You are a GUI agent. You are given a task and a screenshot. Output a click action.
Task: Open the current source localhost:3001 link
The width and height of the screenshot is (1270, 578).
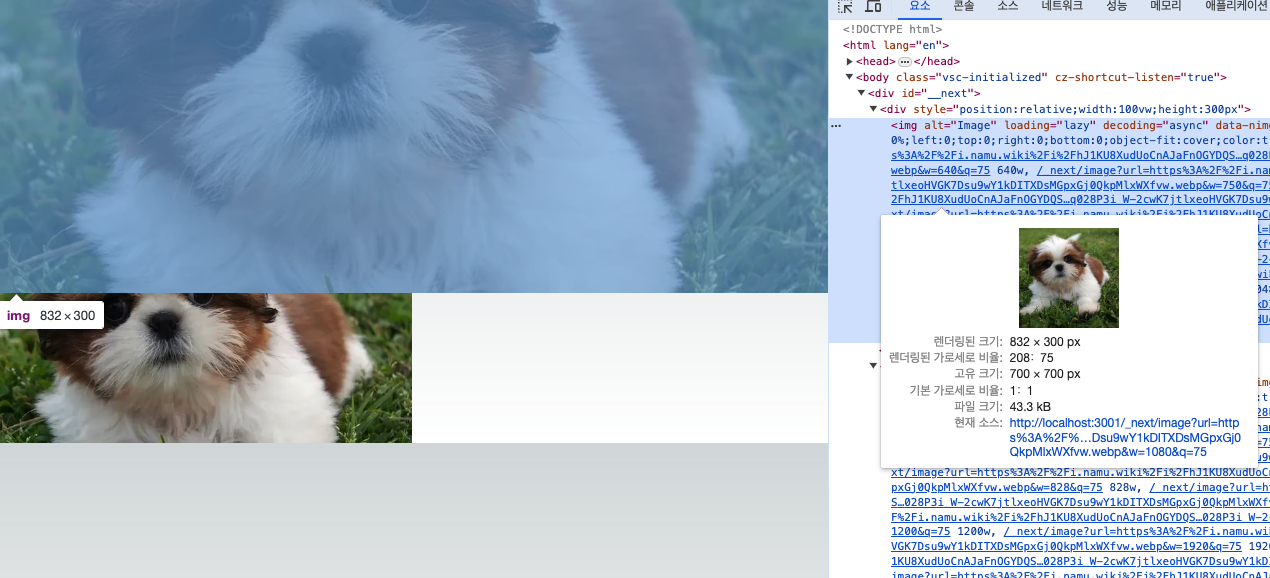1125,438
